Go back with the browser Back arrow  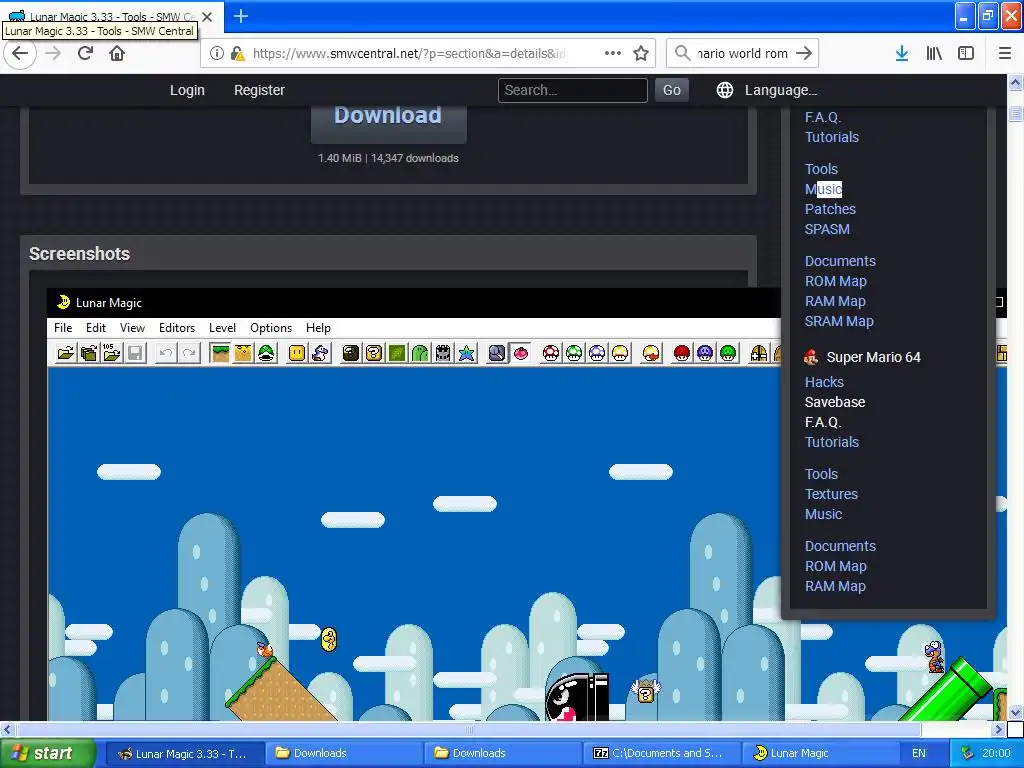tap(20, 53)
